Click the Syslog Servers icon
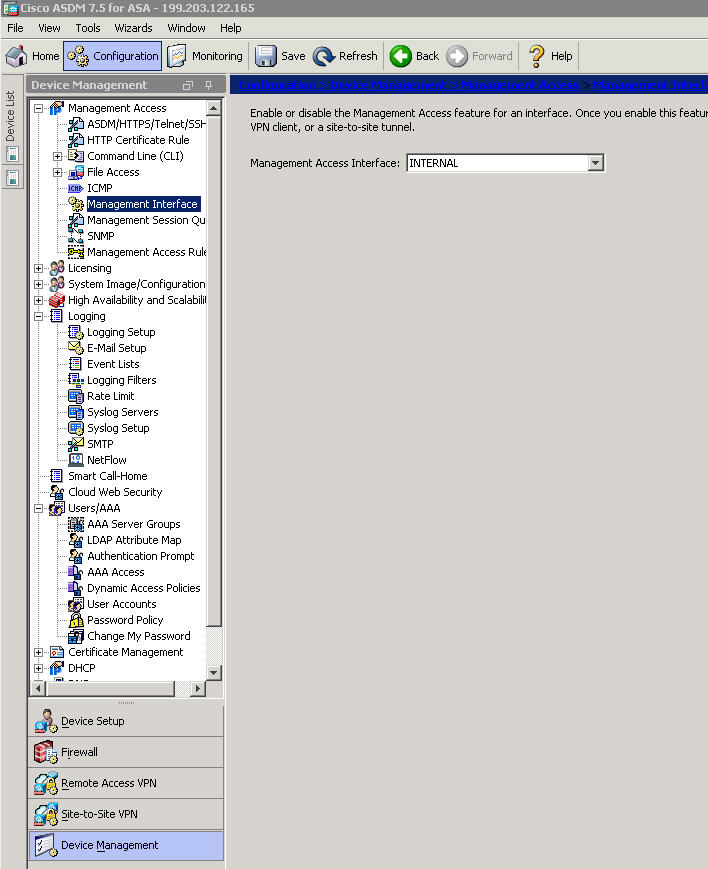Image resolution: width=708 pixels, height=869 pixels. [x=75, y=412]
